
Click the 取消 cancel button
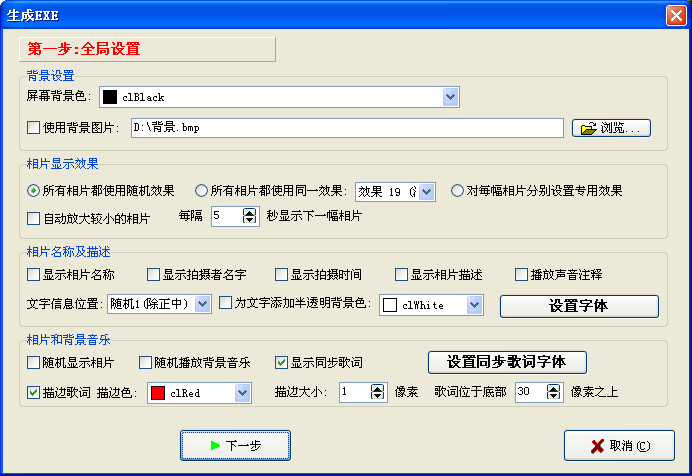click(x=618, y=445)
